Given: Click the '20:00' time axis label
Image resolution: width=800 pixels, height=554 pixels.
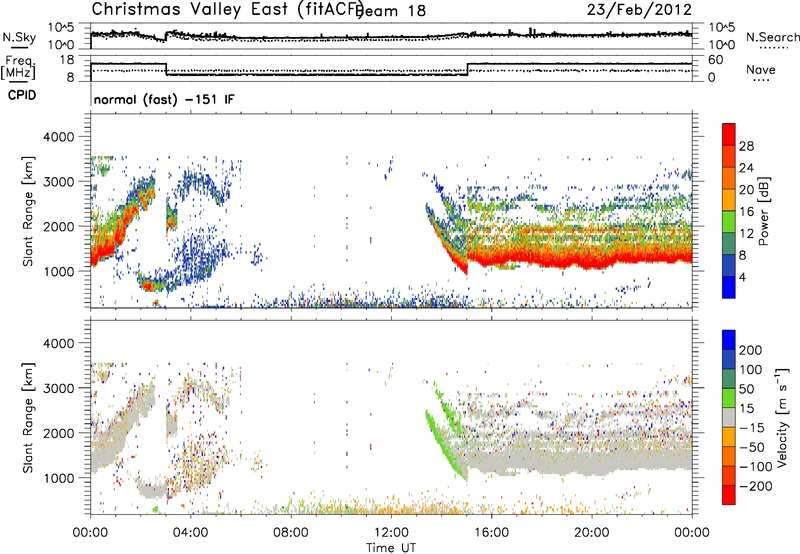Looking at the screenshot, I should [592, 533].
